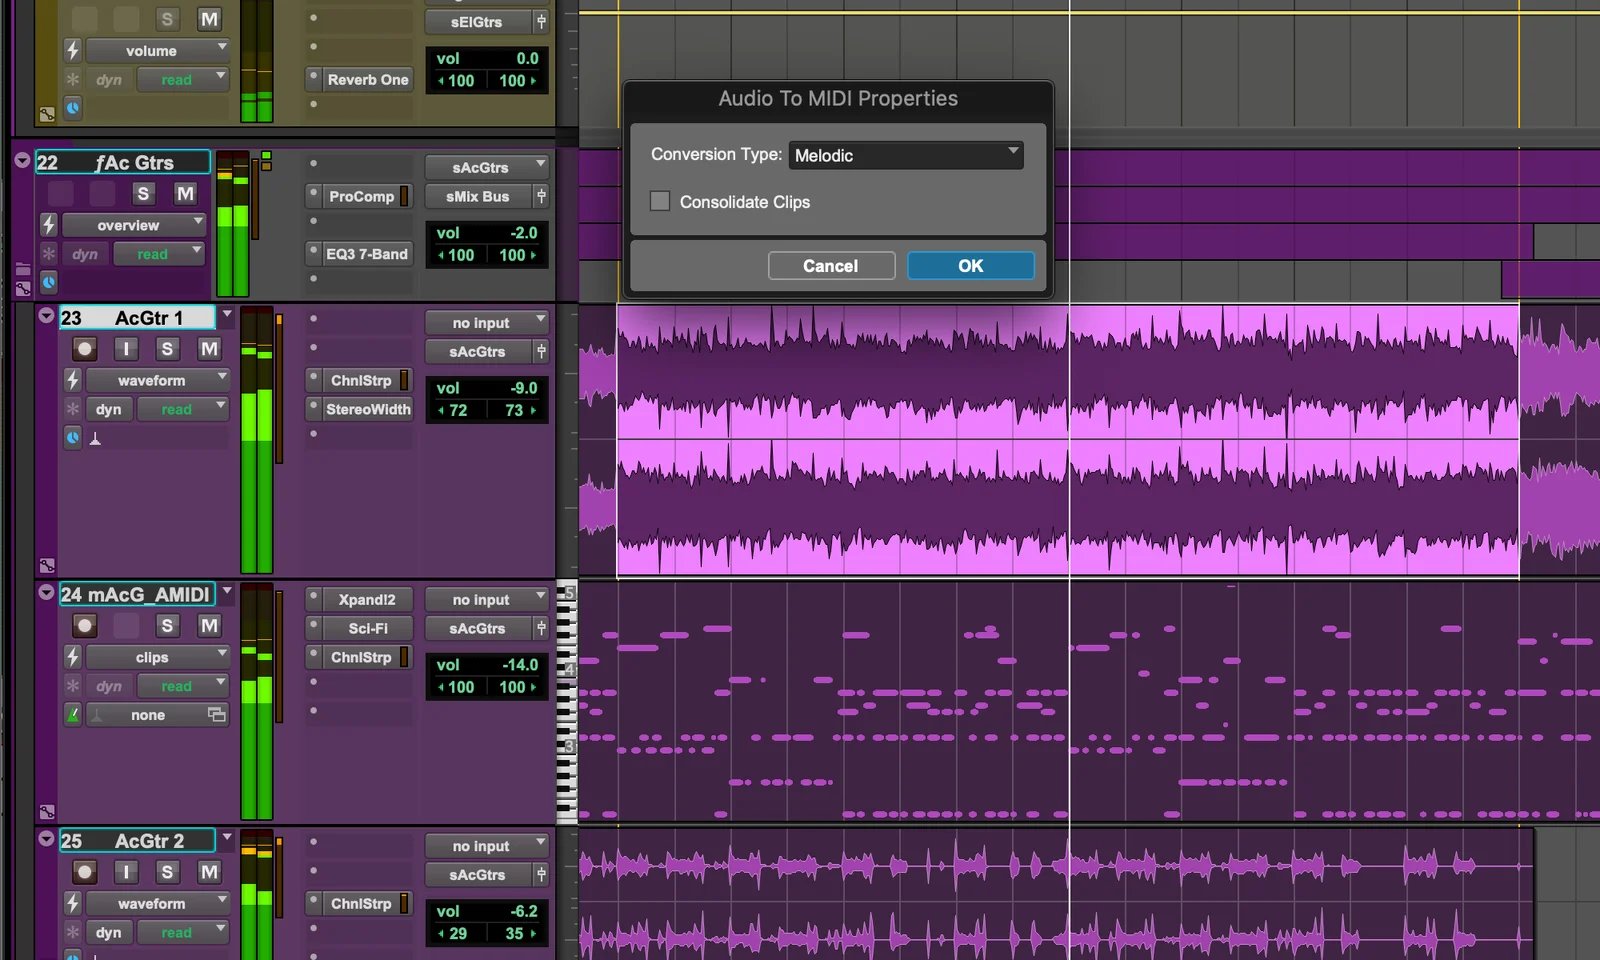This screenshot has height=960, width=1600.
Task: Click the lightning bolt icon on fAc Gtrs
Action: click(48, 225)
